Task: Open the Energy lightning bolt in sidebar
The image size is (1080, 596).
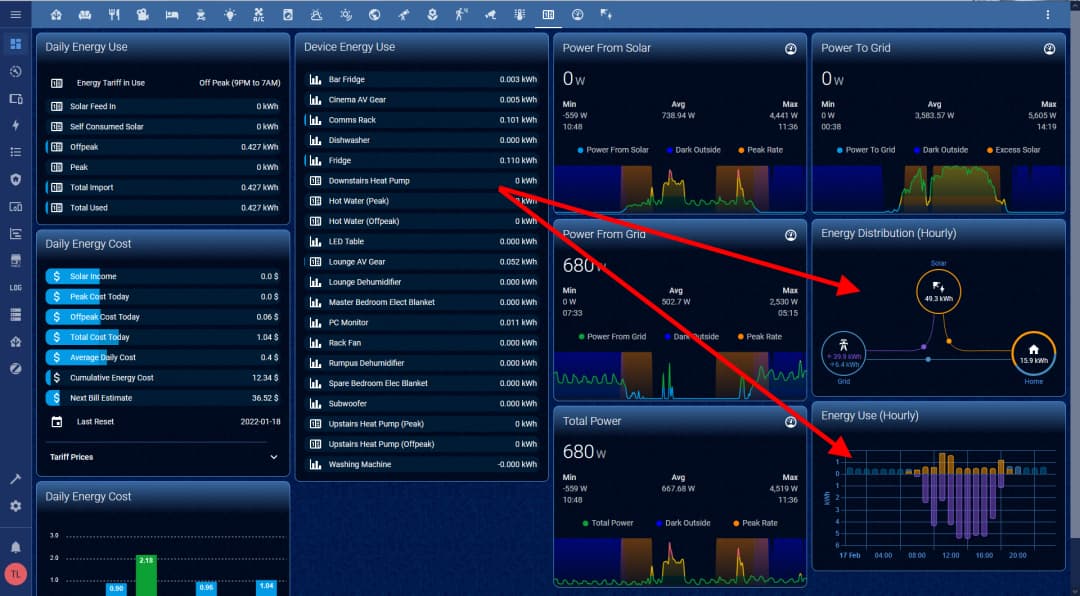Action: 15,125
